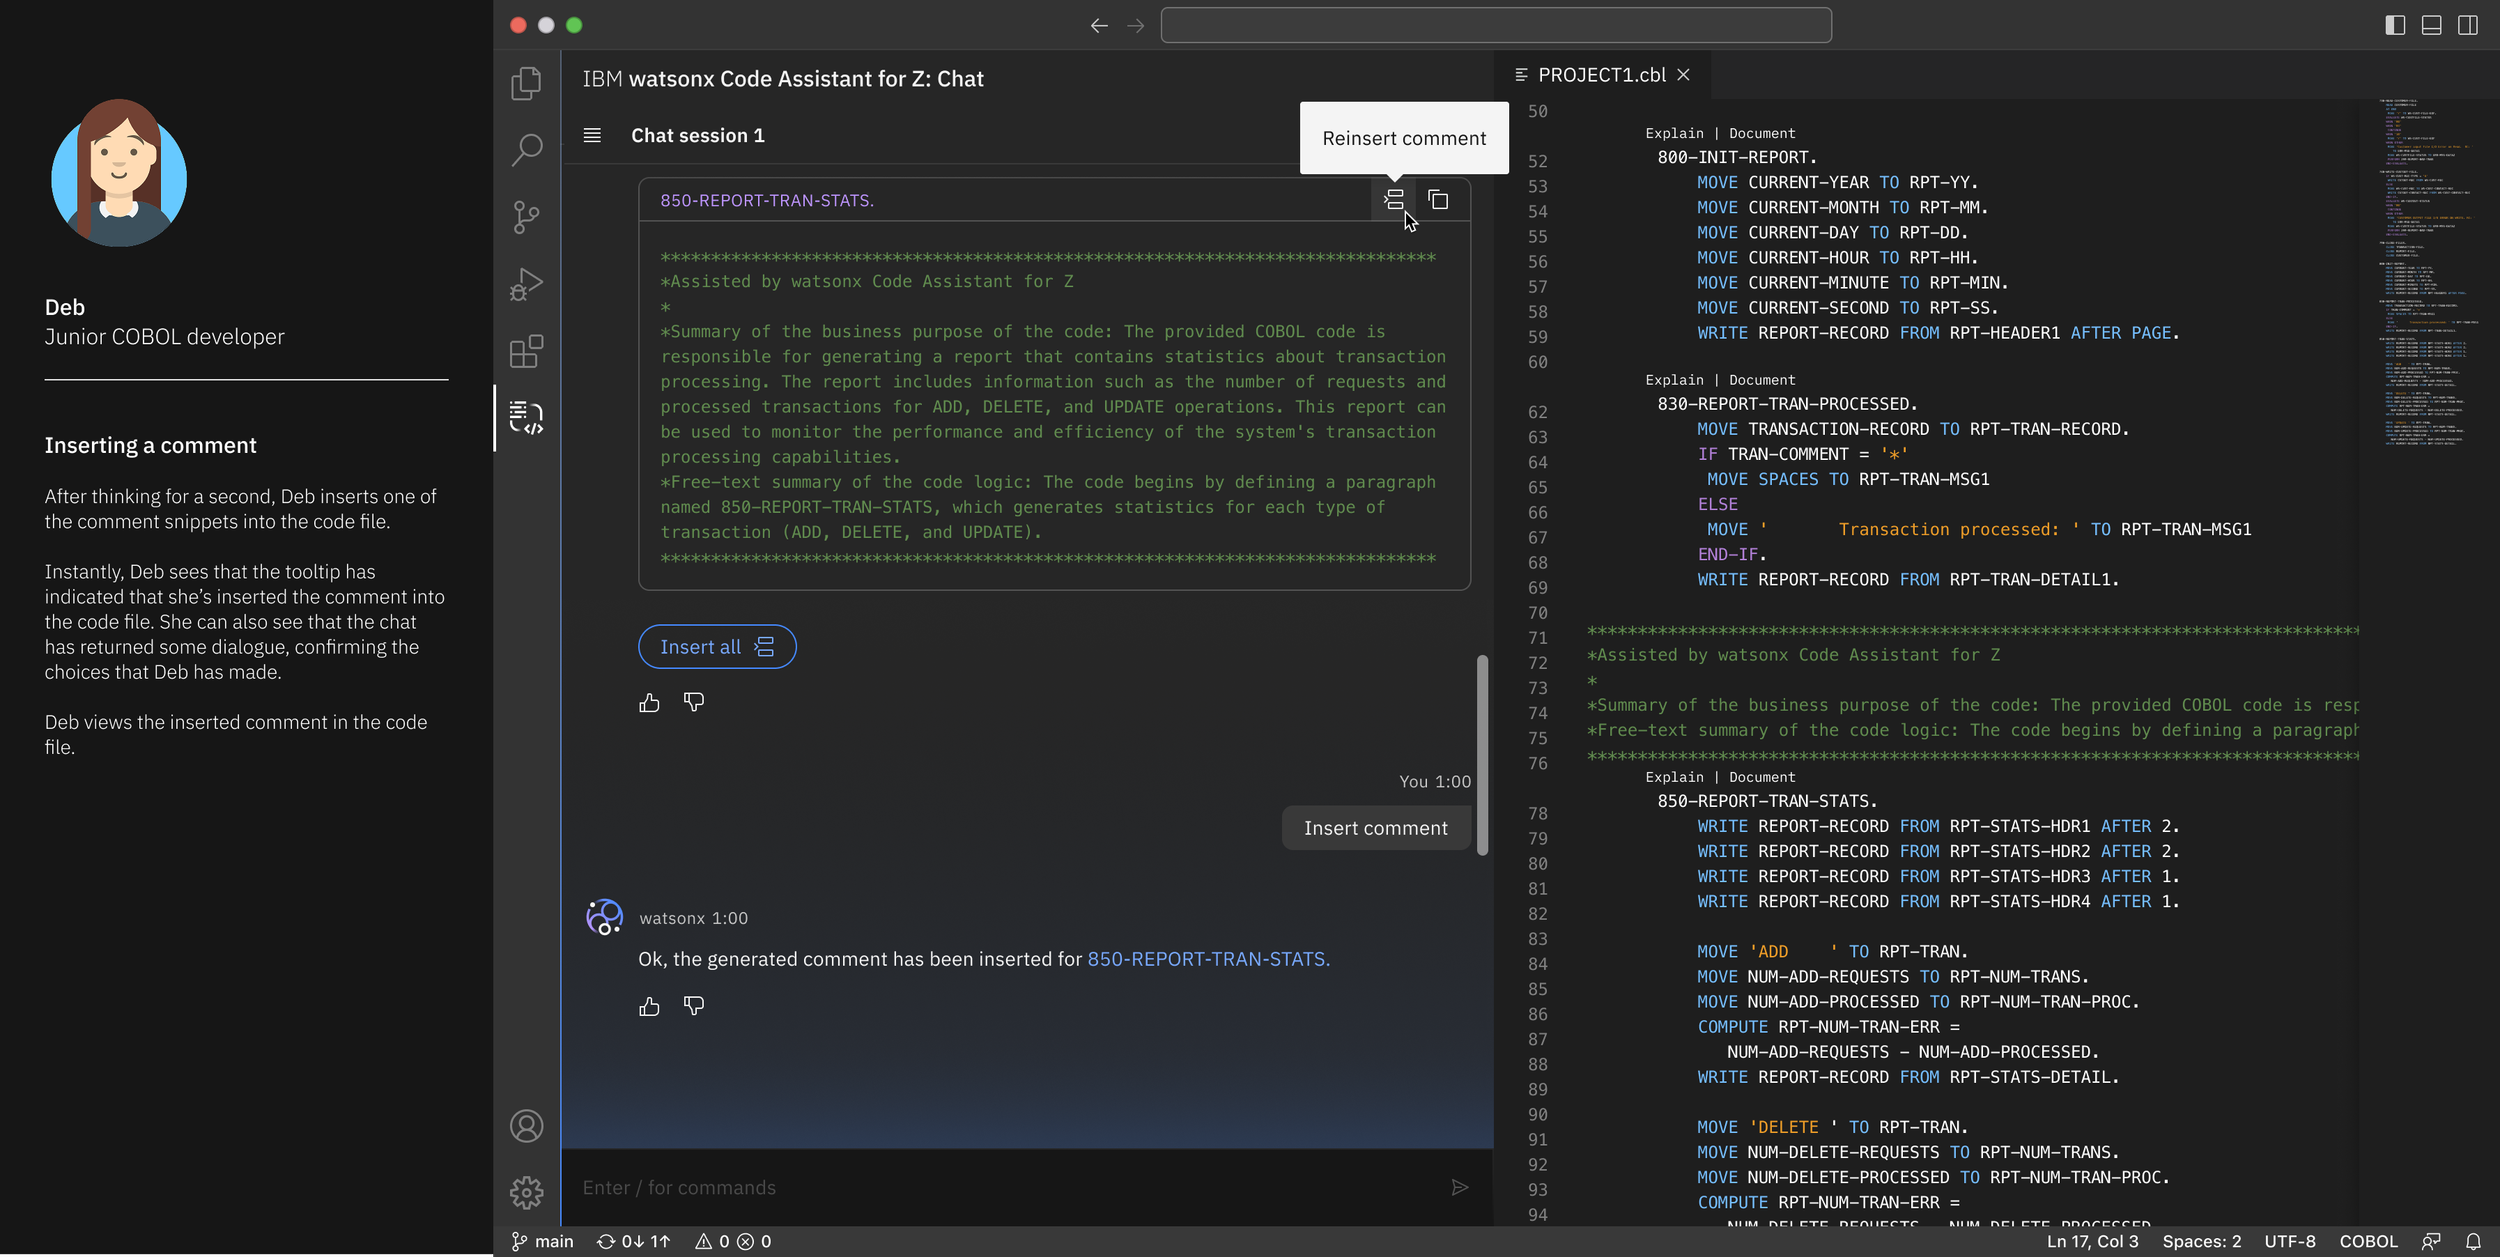Click 'Ln 17, Col 3' cursor position

[2092, 1241]
